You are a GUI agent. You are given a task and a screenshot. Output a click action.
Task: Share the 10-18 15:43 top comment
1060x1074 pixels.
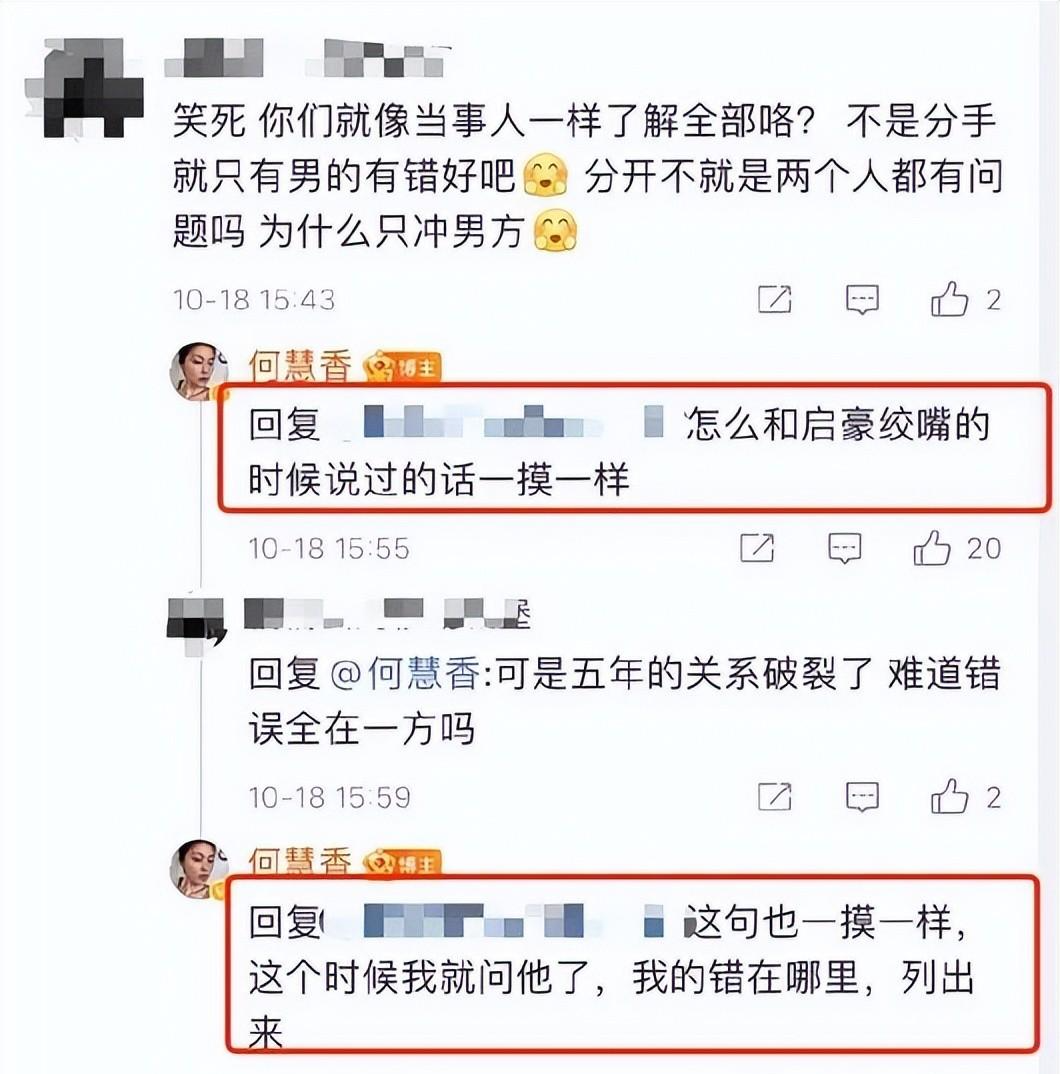(774, 299)
